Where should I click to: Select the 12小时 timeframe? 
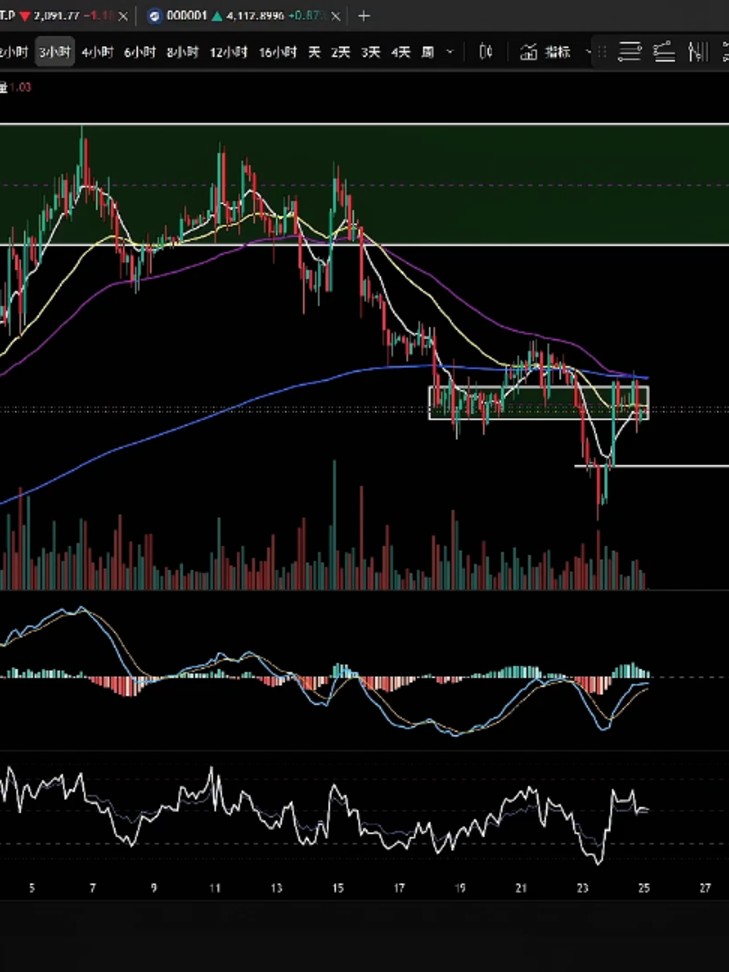(228, 53)
